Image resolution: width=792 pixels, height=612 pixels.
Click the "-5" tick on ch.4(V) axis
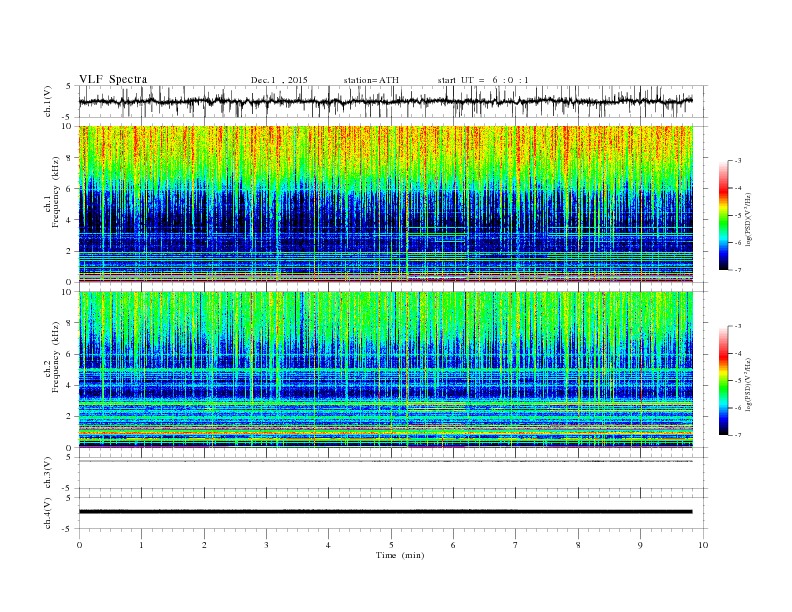68,529
